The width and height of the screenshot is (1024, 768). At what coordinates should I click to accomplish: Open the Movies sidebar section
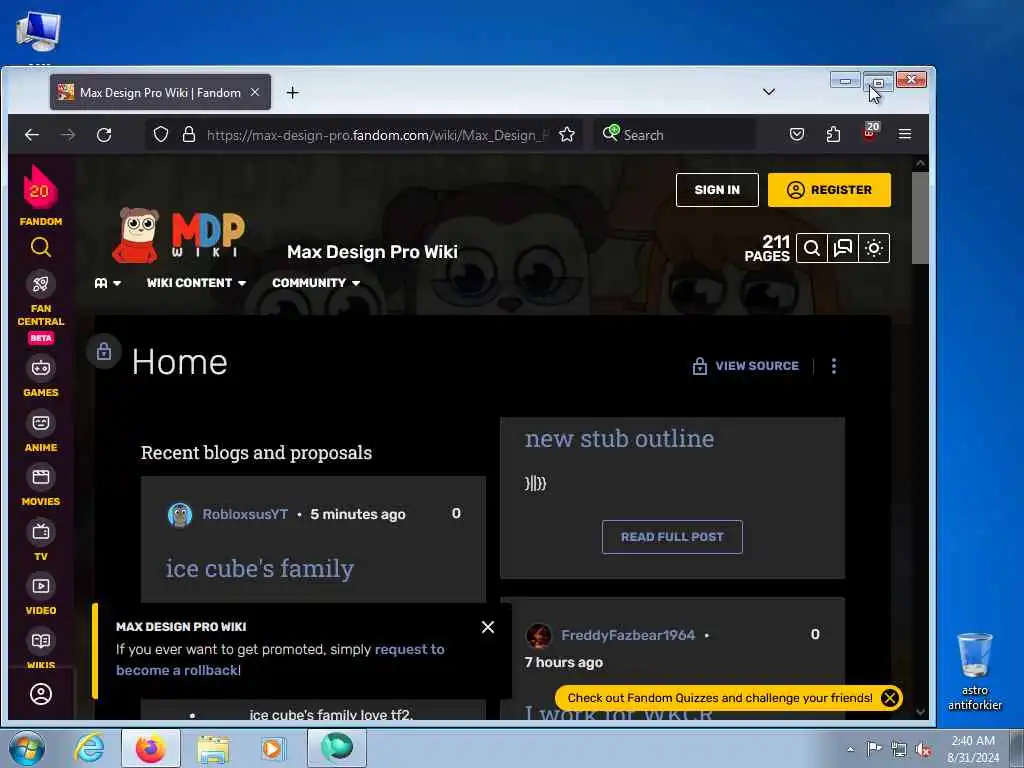coord(40,485)
